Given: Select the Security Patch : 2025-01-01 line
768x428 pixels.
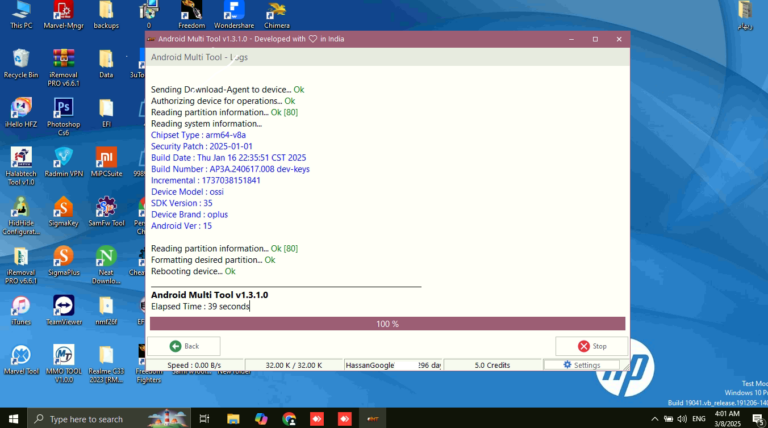Looking at the screenshot, I should pos(202,146).
